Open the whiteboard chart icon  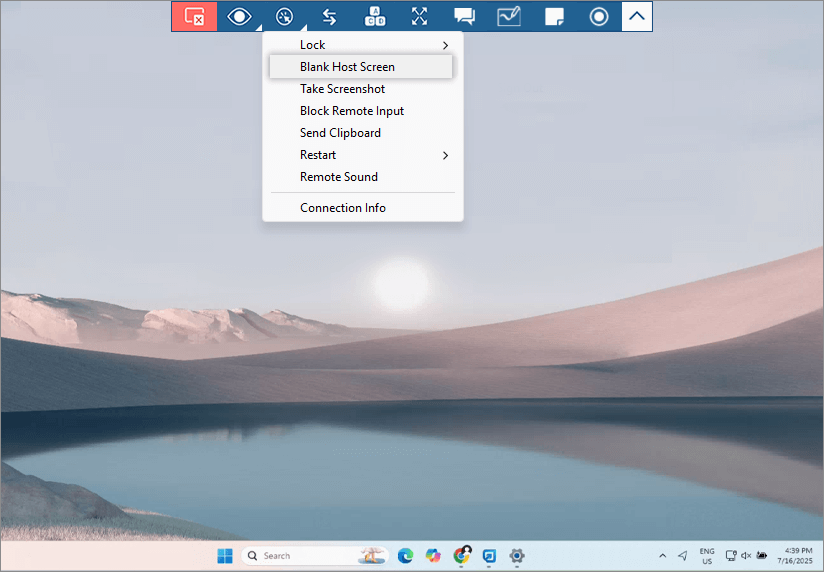tap(509, 16)
